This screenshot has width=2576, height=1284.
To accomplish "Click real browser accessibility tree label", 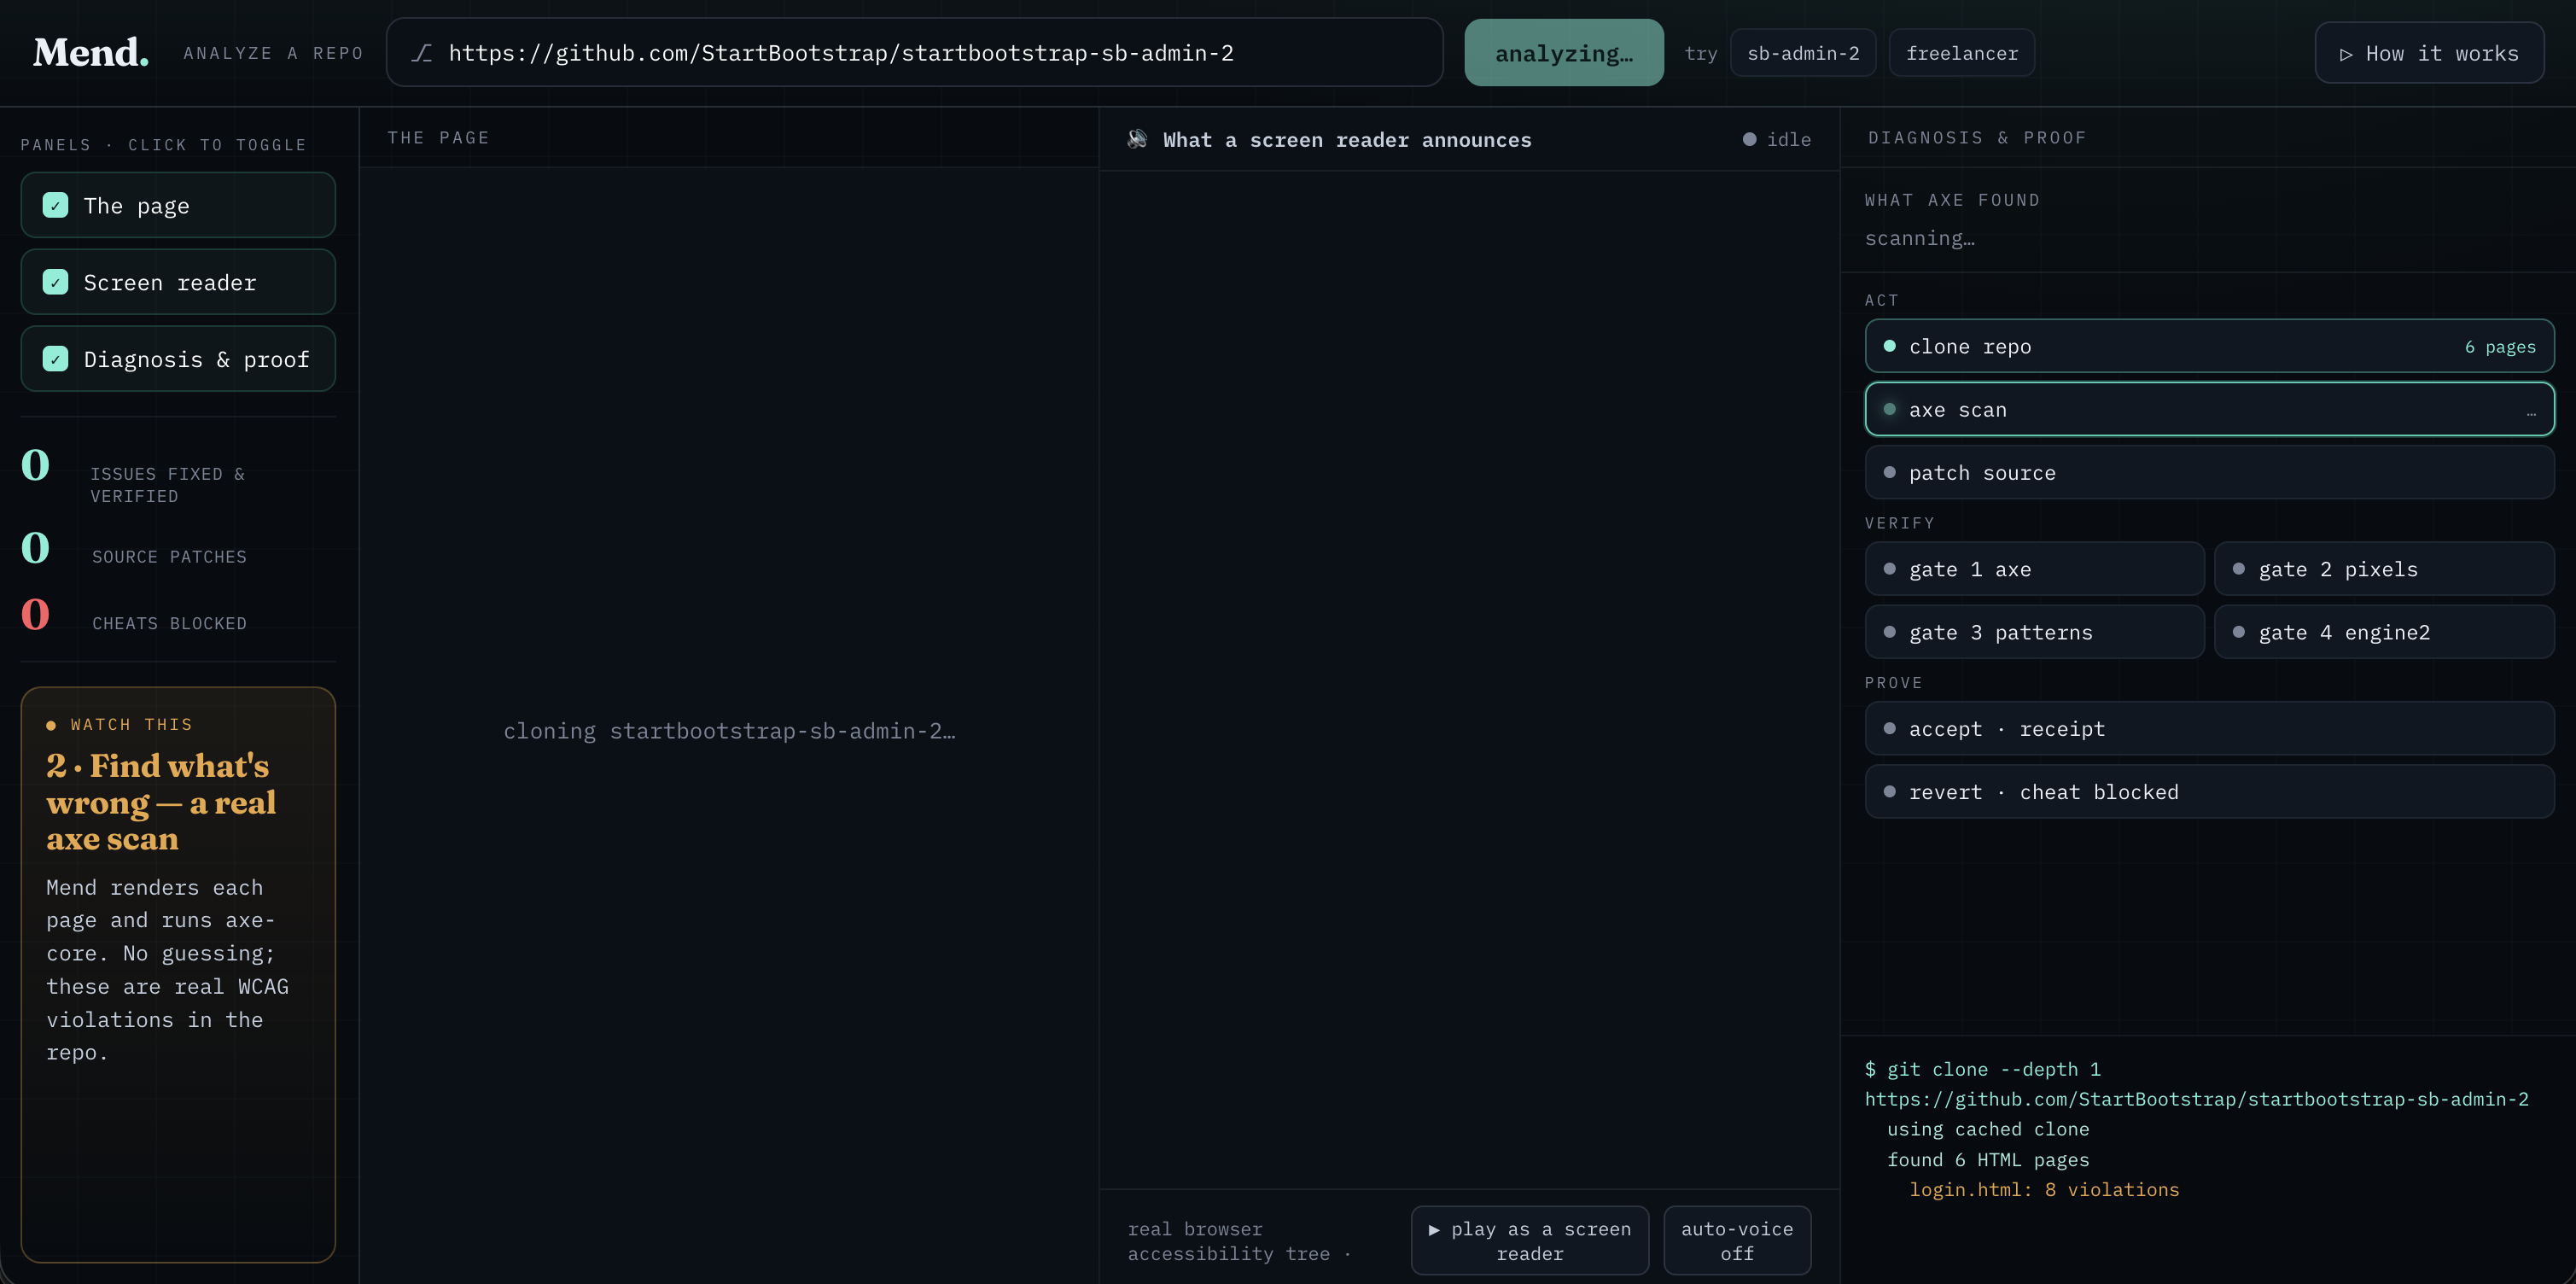I will 1239,1241.
